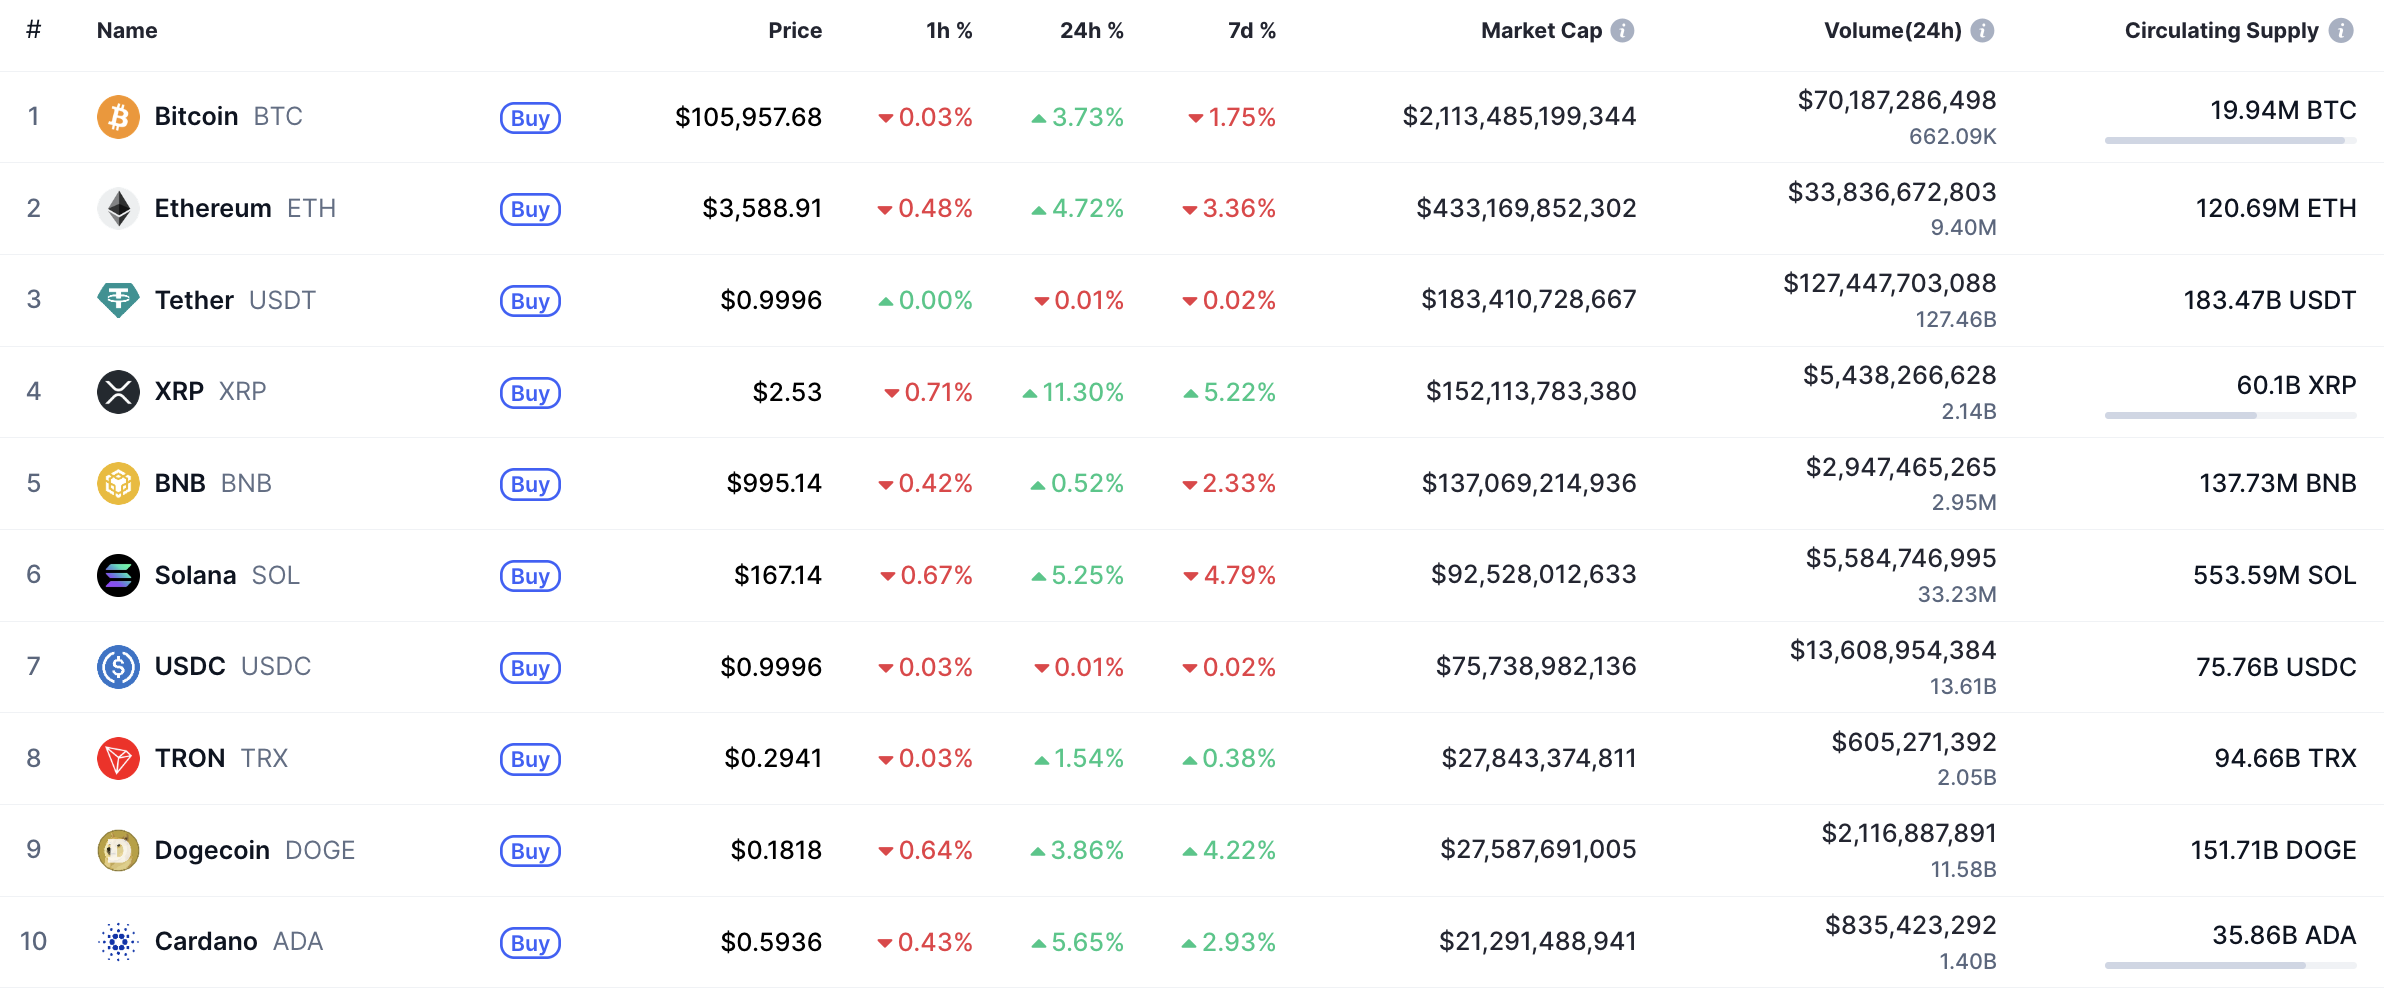Image resolution: width=2384 pixels, height=994 pixels.
Task: Click the XRP circulating supply progress bar
Action: tap(2229, 415)
